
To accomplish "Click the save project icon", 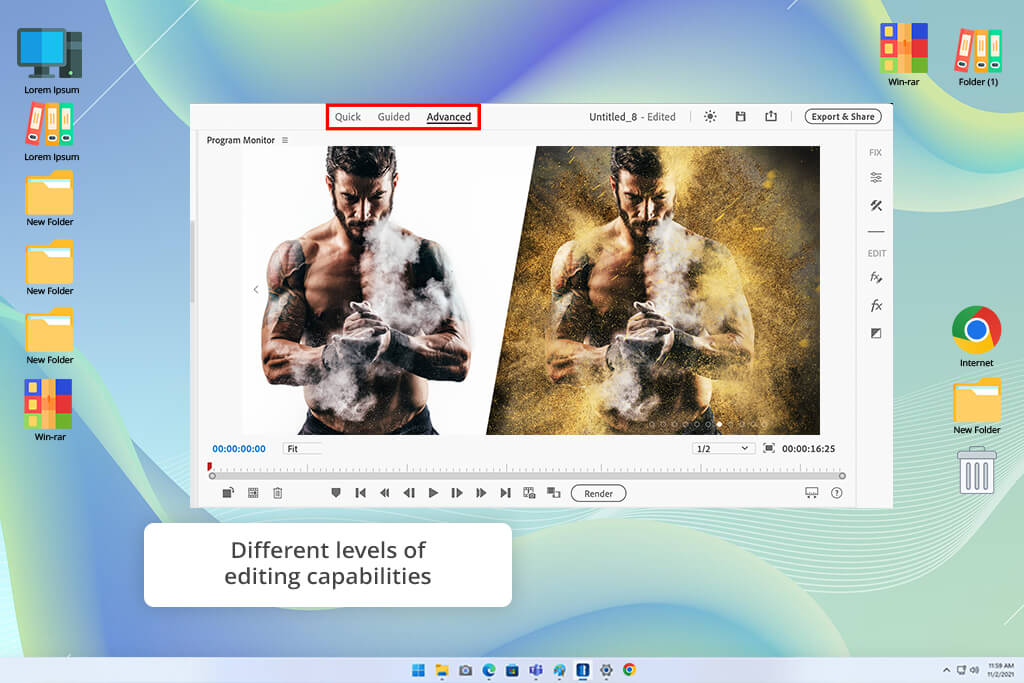I will click(740, 117).
